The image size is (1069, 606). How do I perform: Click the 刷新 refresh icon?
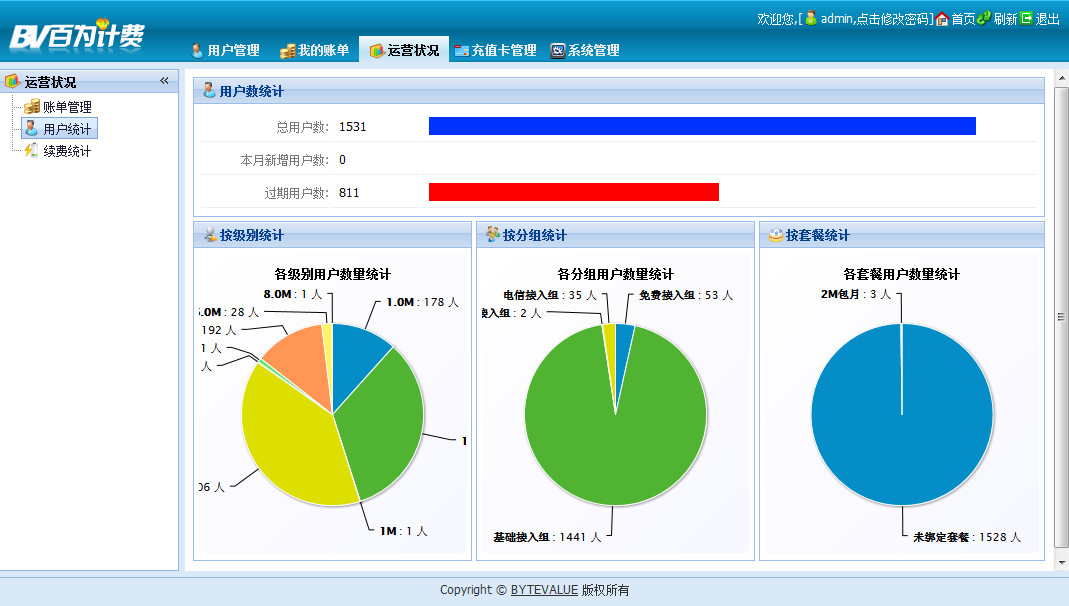[984, 19]
